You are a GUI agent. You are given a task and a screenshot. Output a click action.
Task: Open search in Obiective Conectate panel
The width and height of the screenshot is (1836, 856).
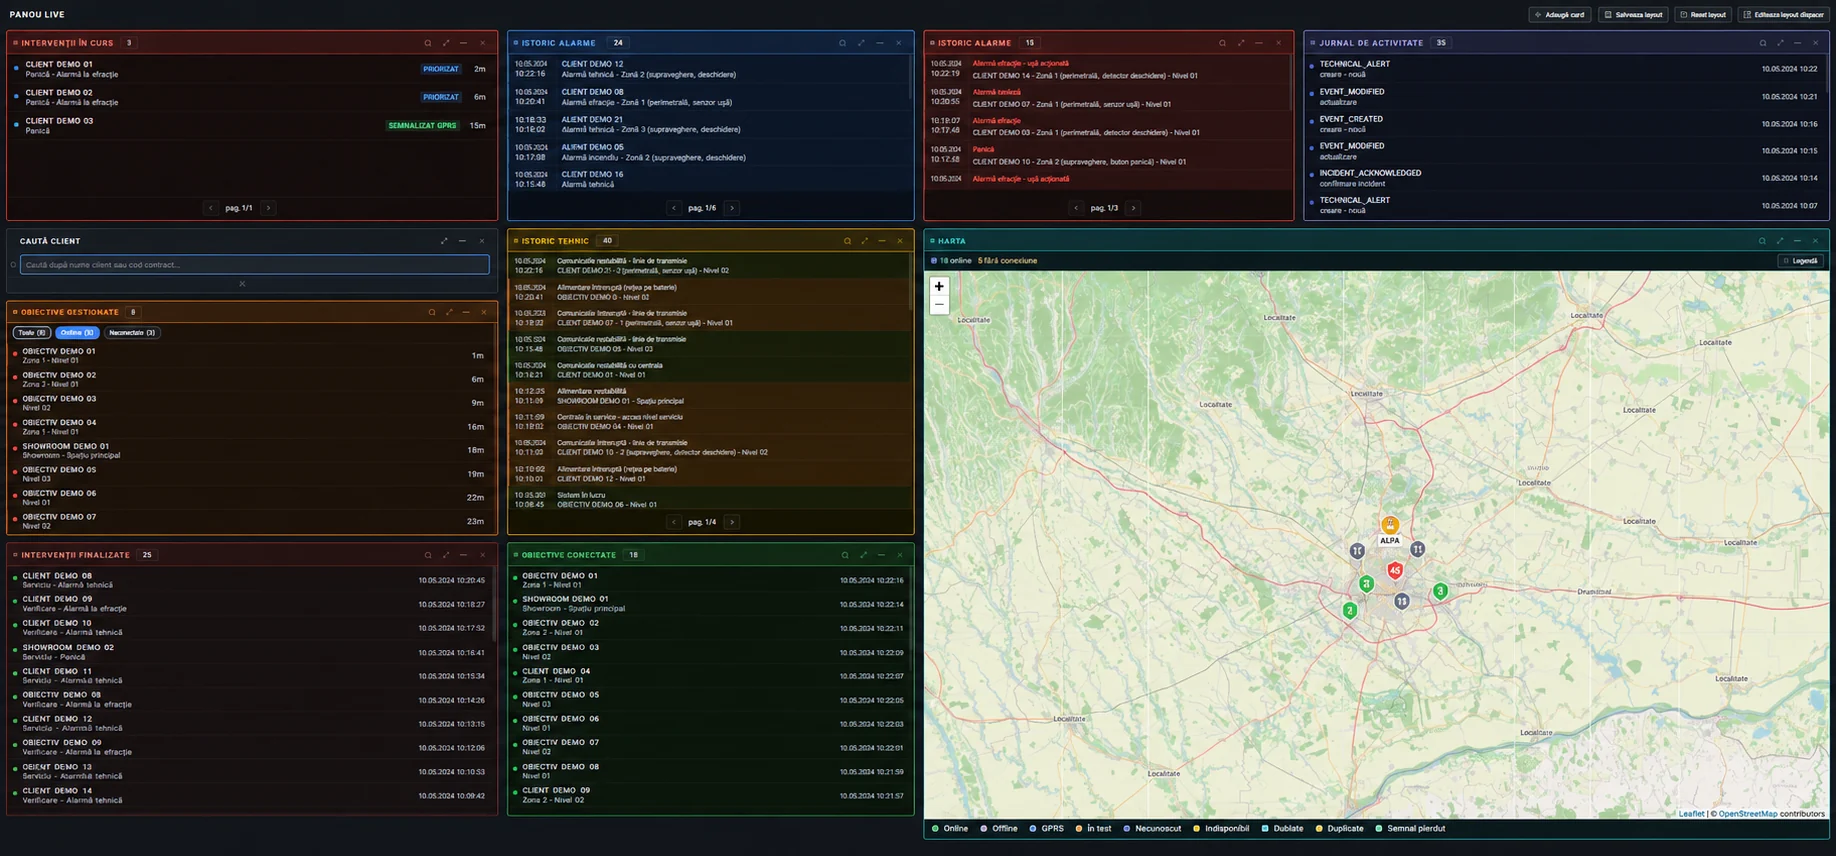845,555
